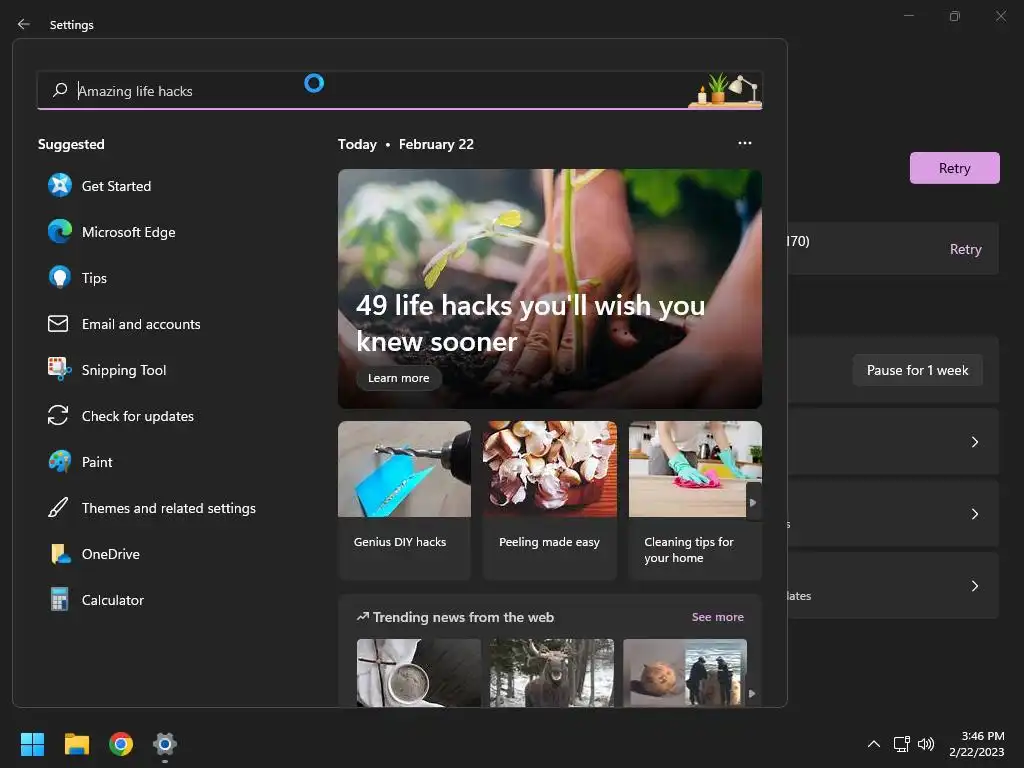Show hidden icons in system tray

874,744
